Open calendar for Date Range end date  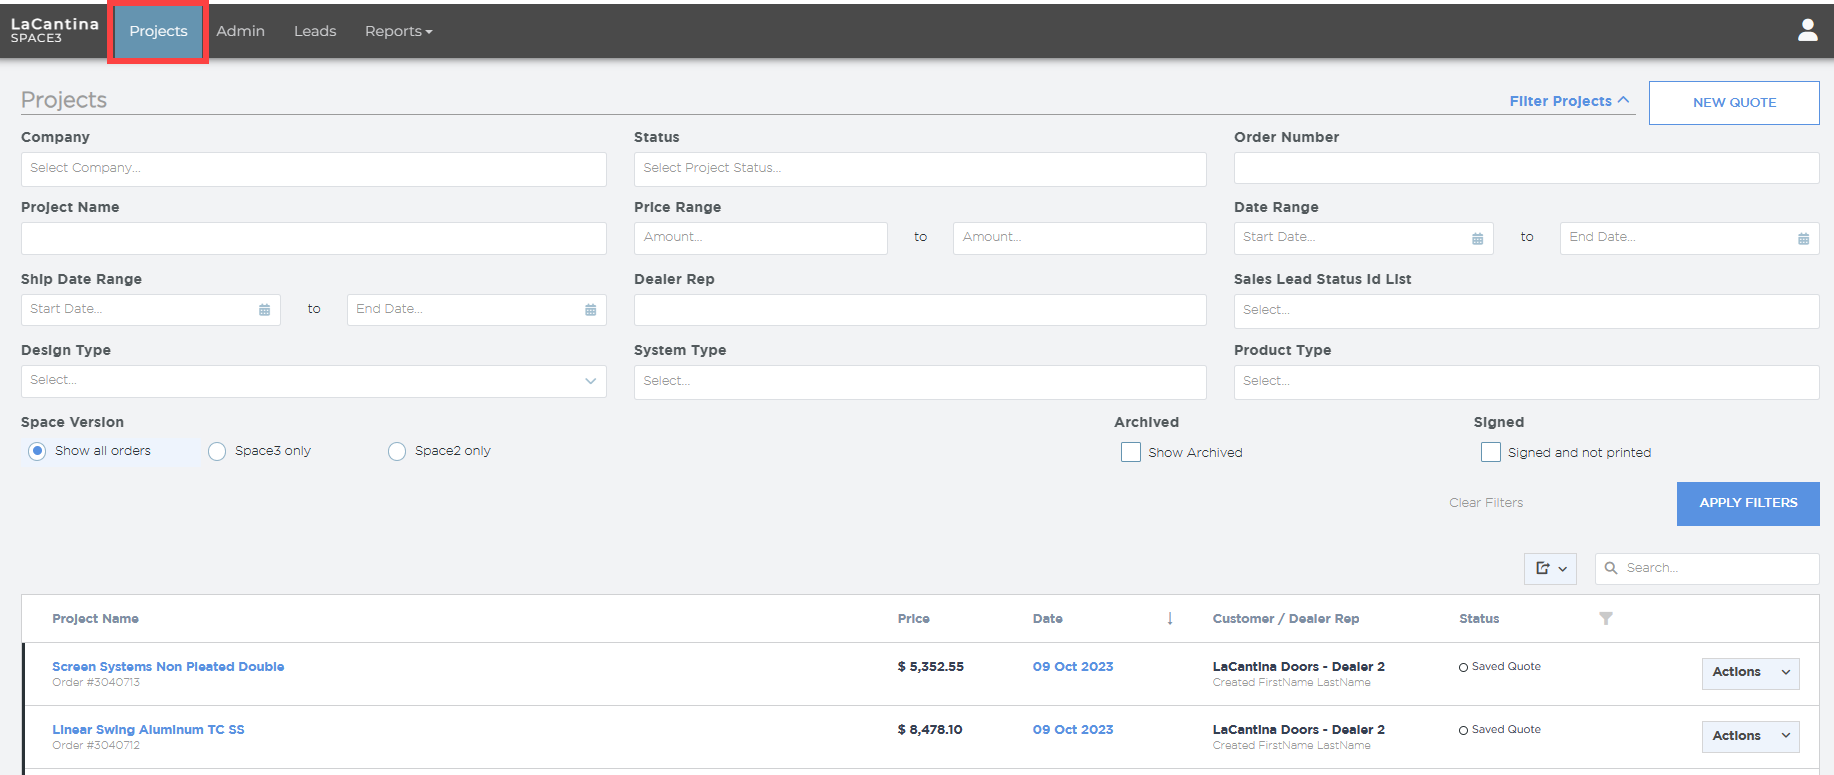point(1803,238)
